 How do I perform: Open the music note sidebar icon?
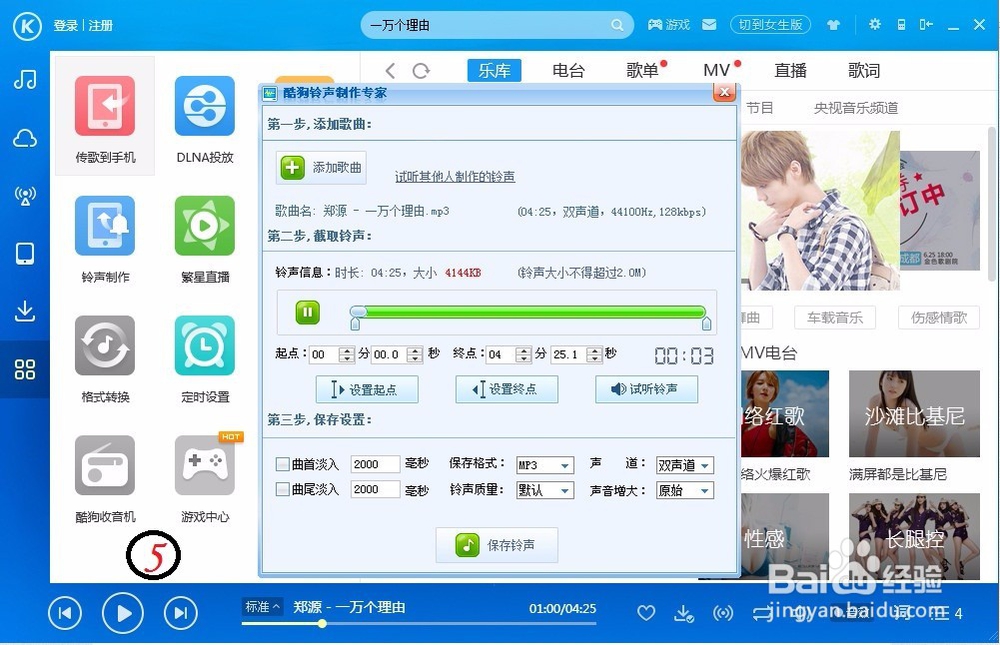[x=25, y=80]
